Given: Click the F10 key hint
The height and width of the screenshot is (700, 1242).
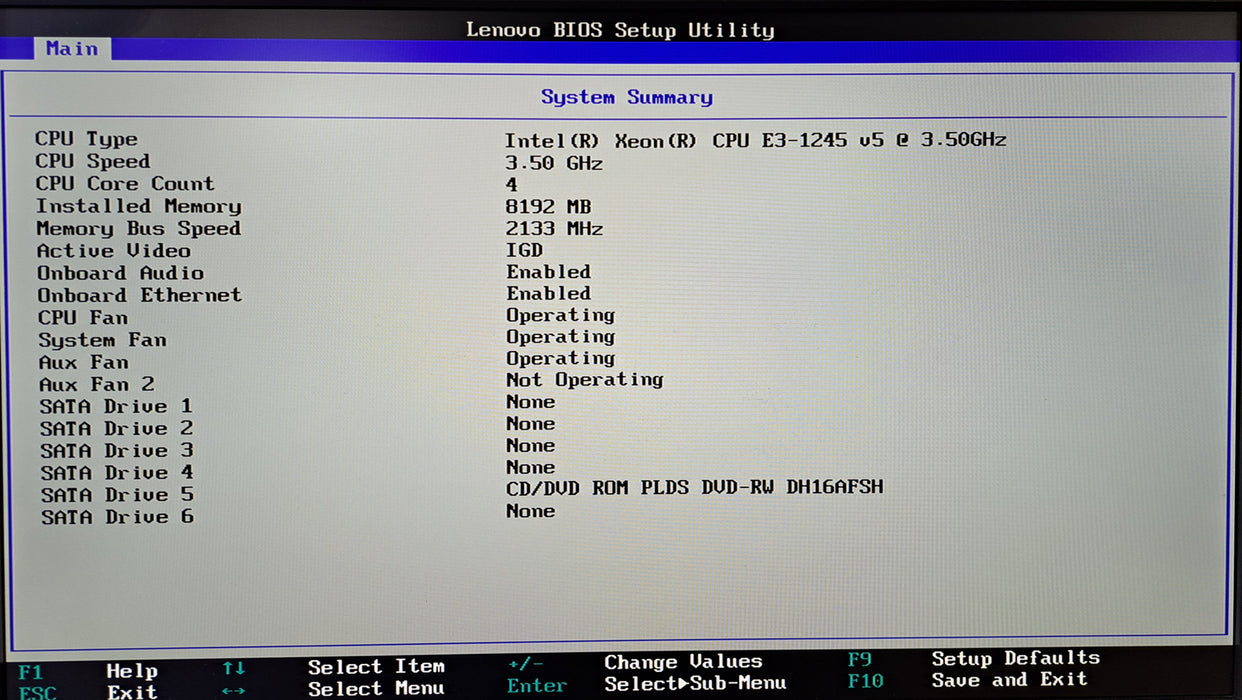Looking at the screenshot, I should pos(866,681).
